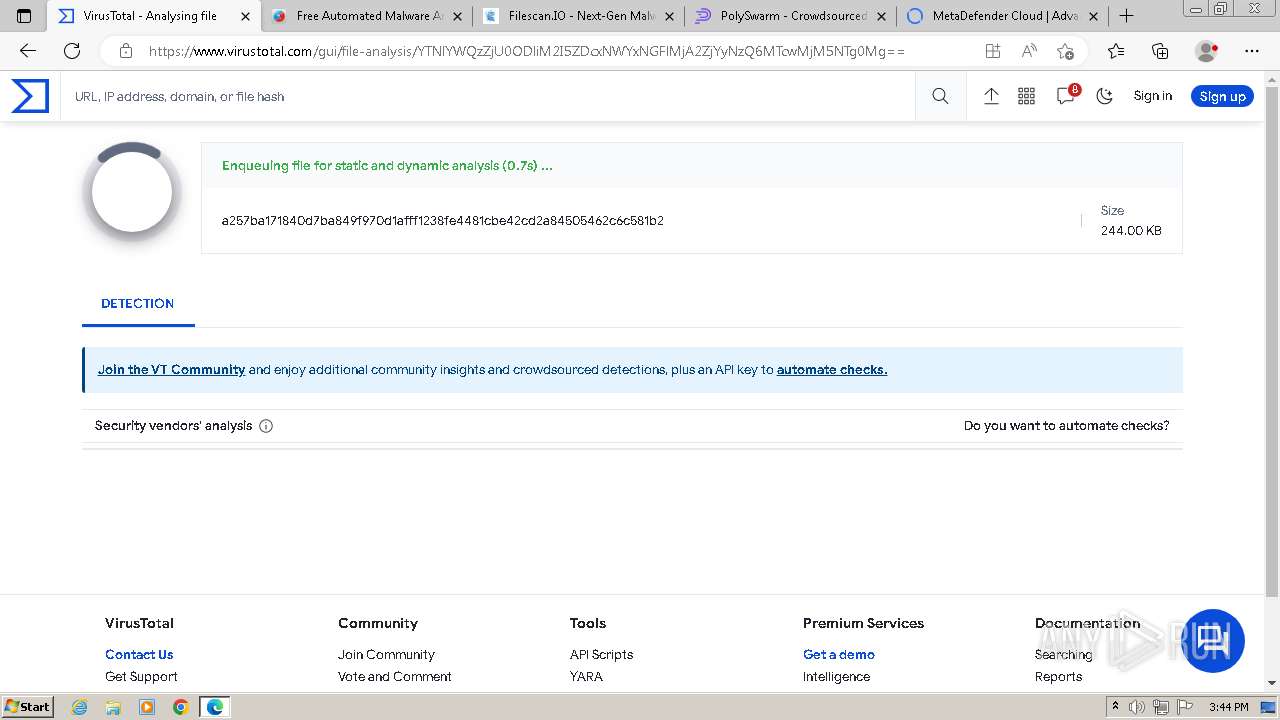Click the Read aloud icon

[x=1029, y=51]
